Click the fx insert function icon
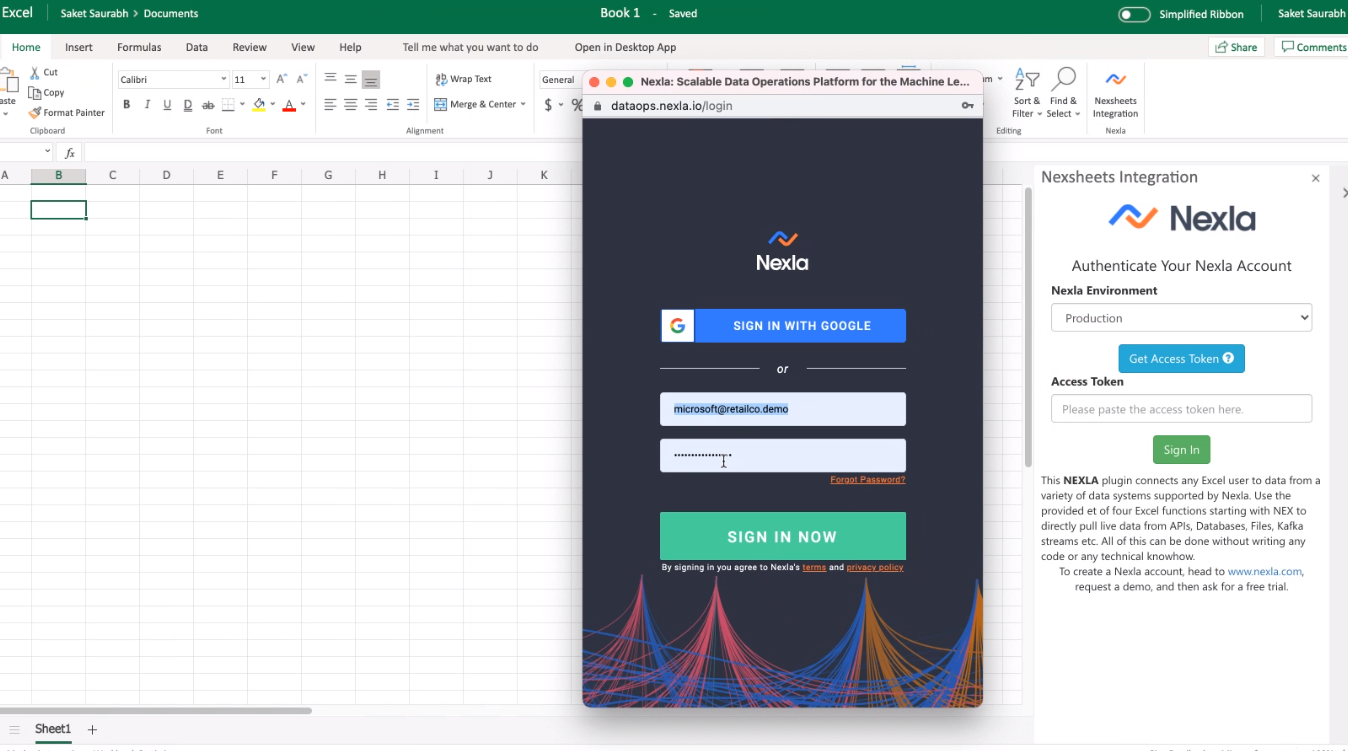Image resolution: width=1348 pixels, height=751 pixels. click(x=70, y=153)
